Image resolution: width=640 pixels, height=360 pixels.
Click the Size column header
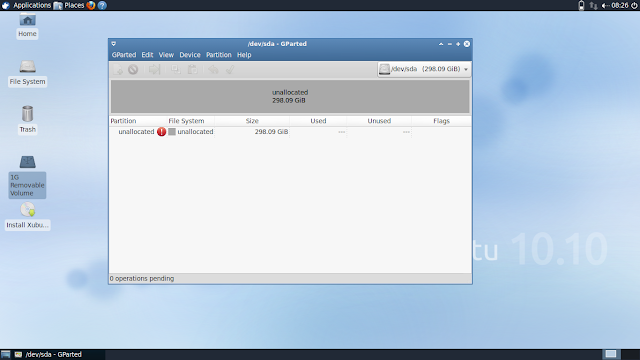coord(252,121)
